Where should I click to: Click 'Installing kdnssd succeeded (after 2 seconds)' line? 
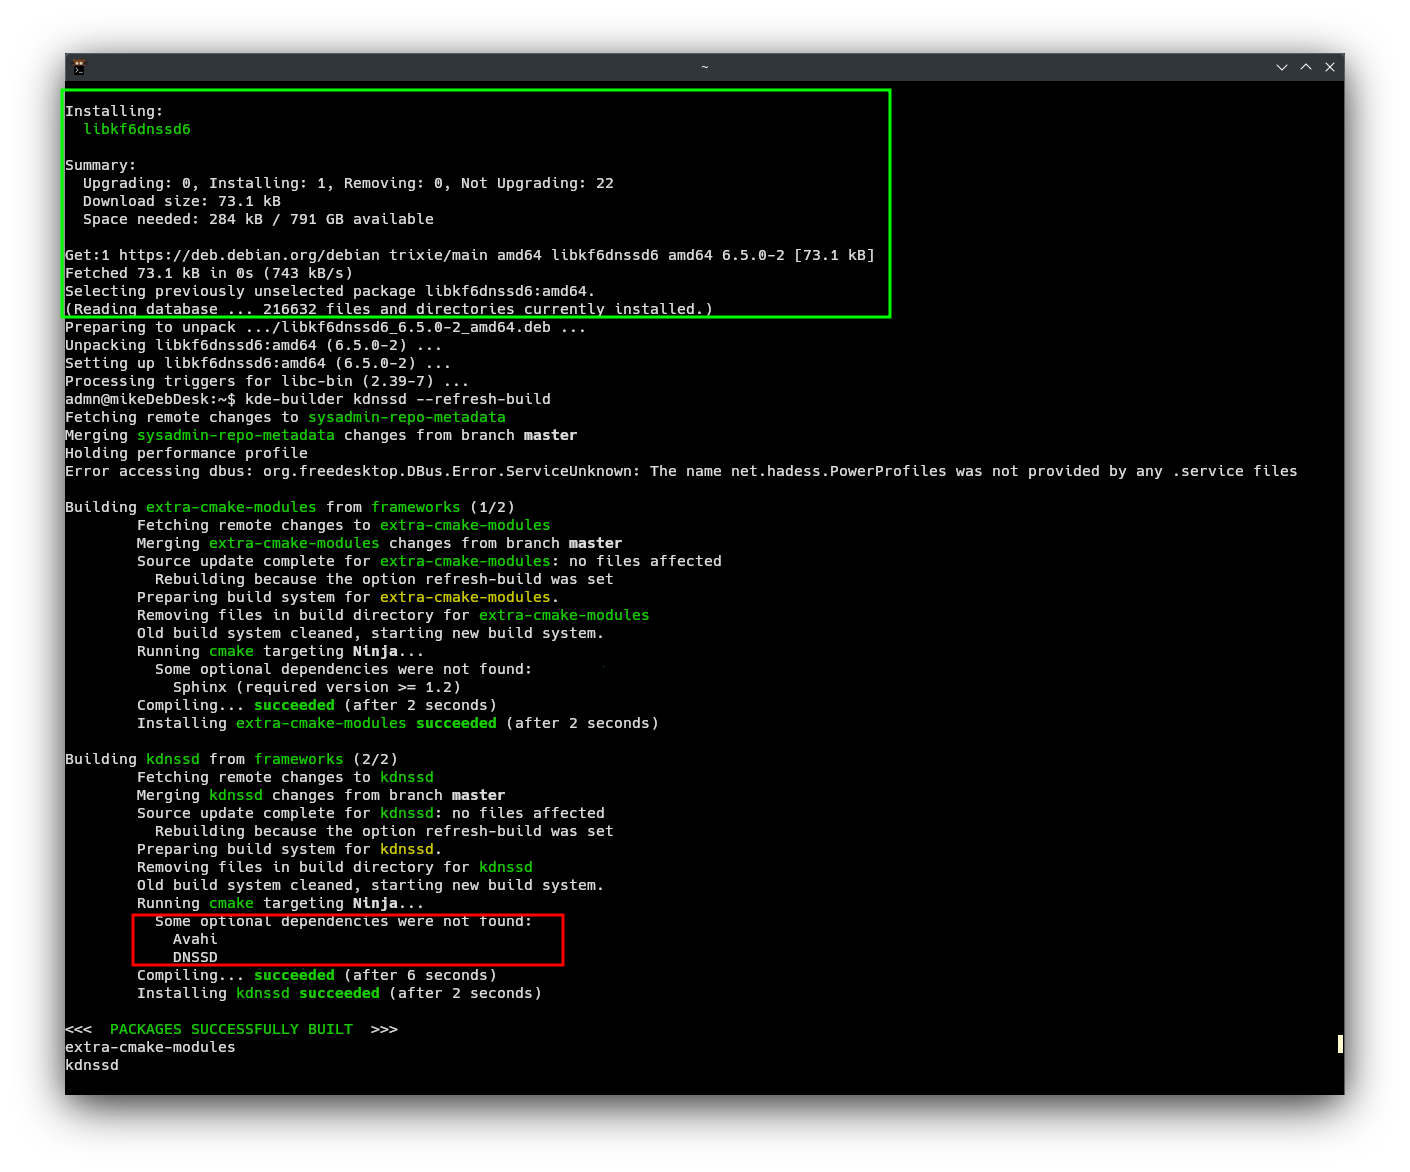click(x=339, y=993)
